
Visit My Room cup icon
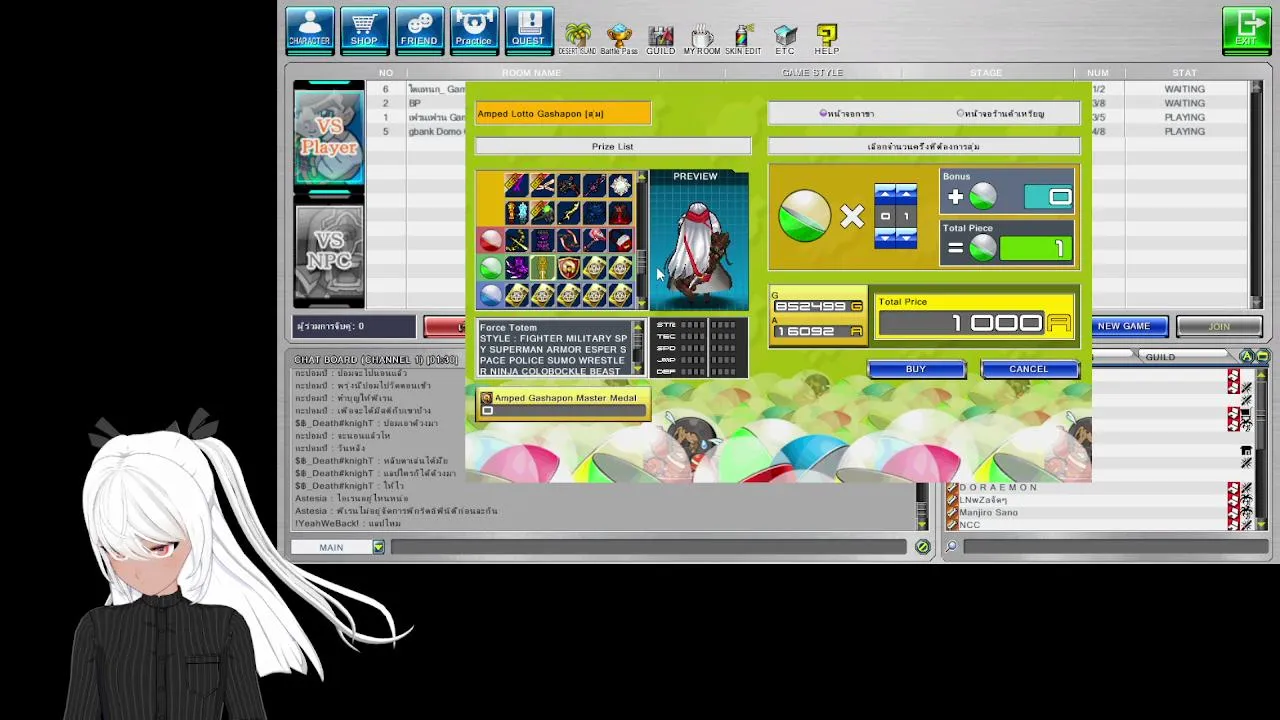coord(702,38)
